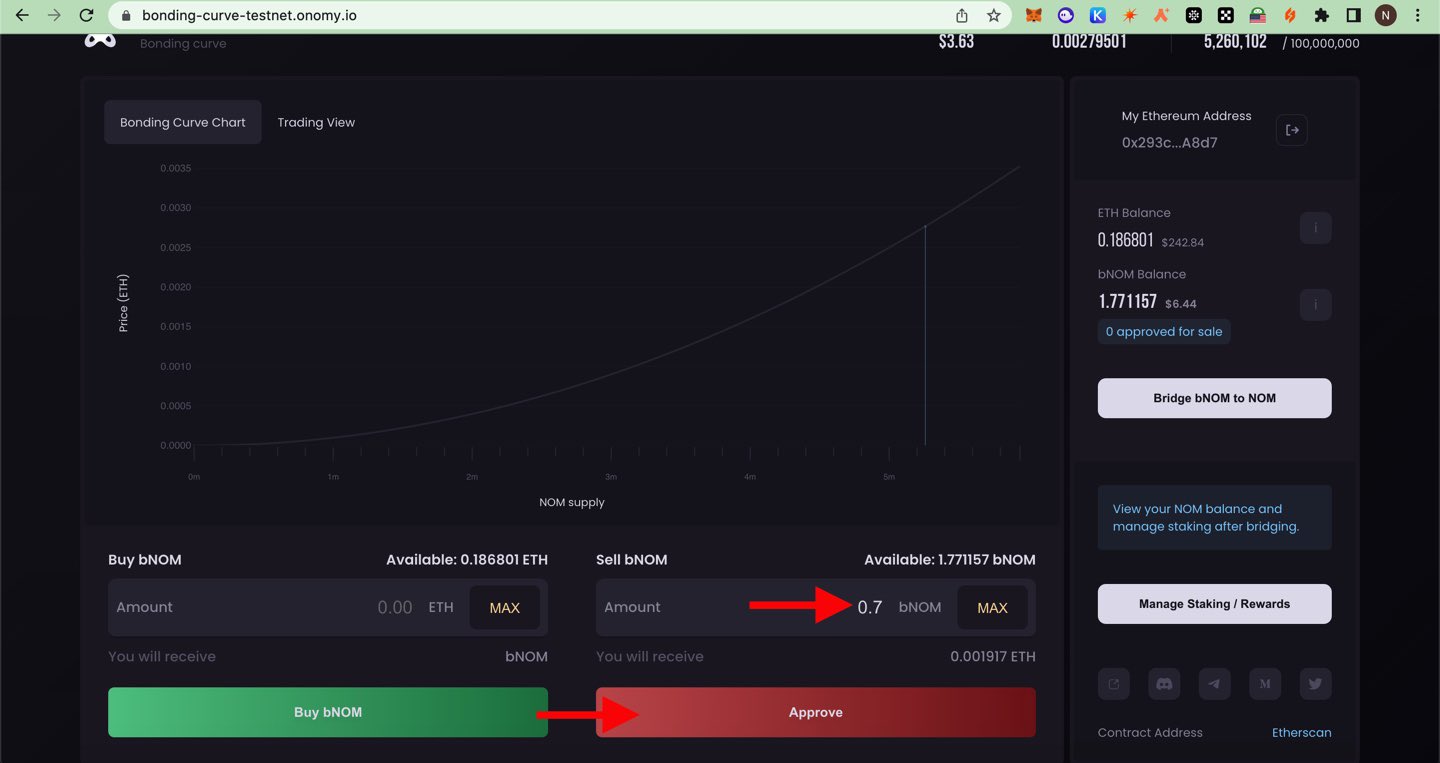The image size is (1440, 763).
Task: Bookmark this page with the star
Action: pyautogui.click(x=993, y=15)
